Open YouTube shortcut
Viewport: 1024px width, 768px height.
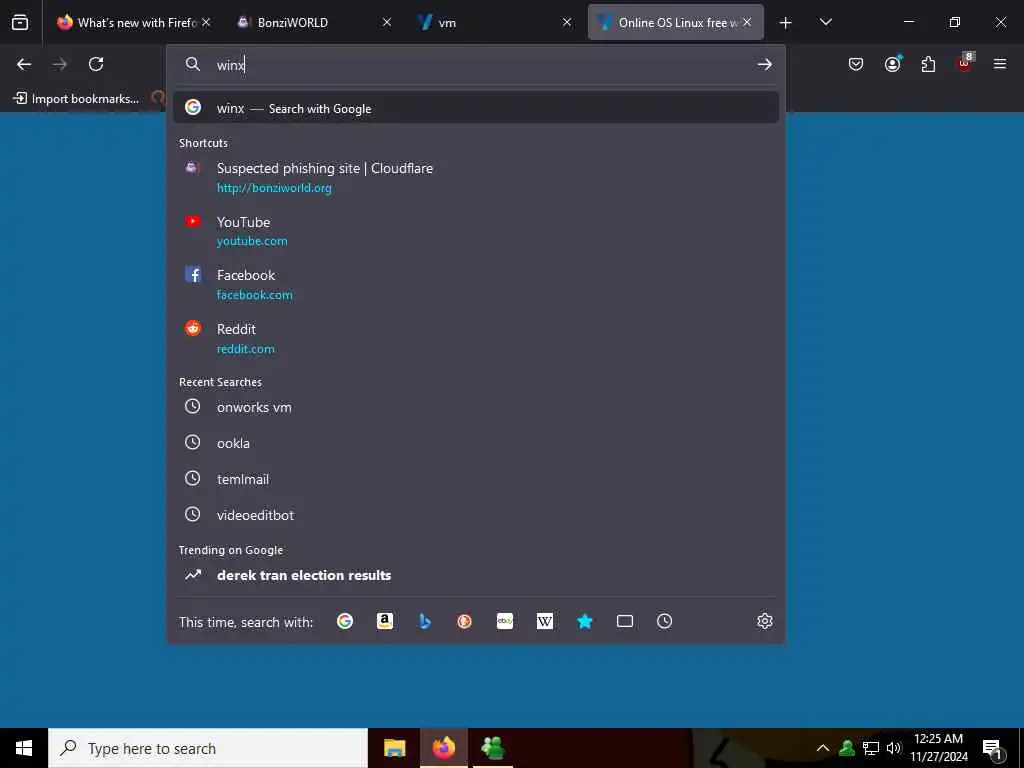click(x=476, y=231)
